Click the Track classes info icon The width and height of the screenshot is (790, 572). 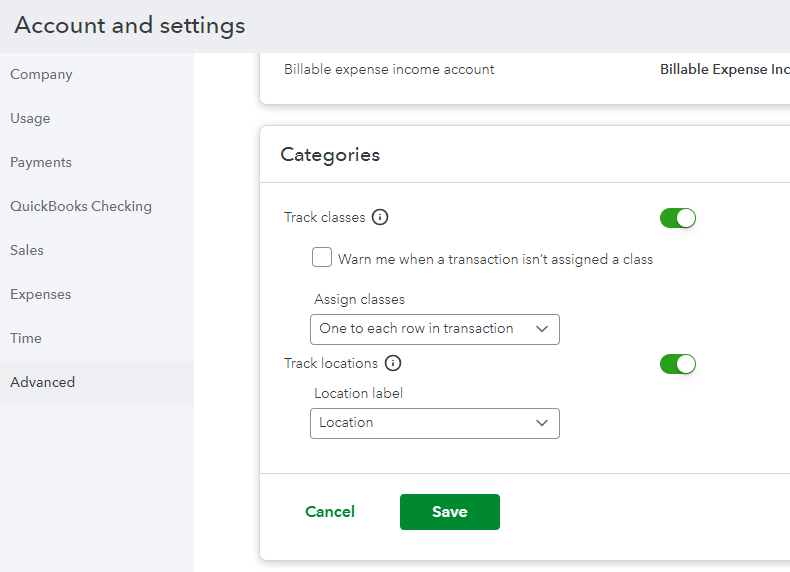[x=380, y=217]
